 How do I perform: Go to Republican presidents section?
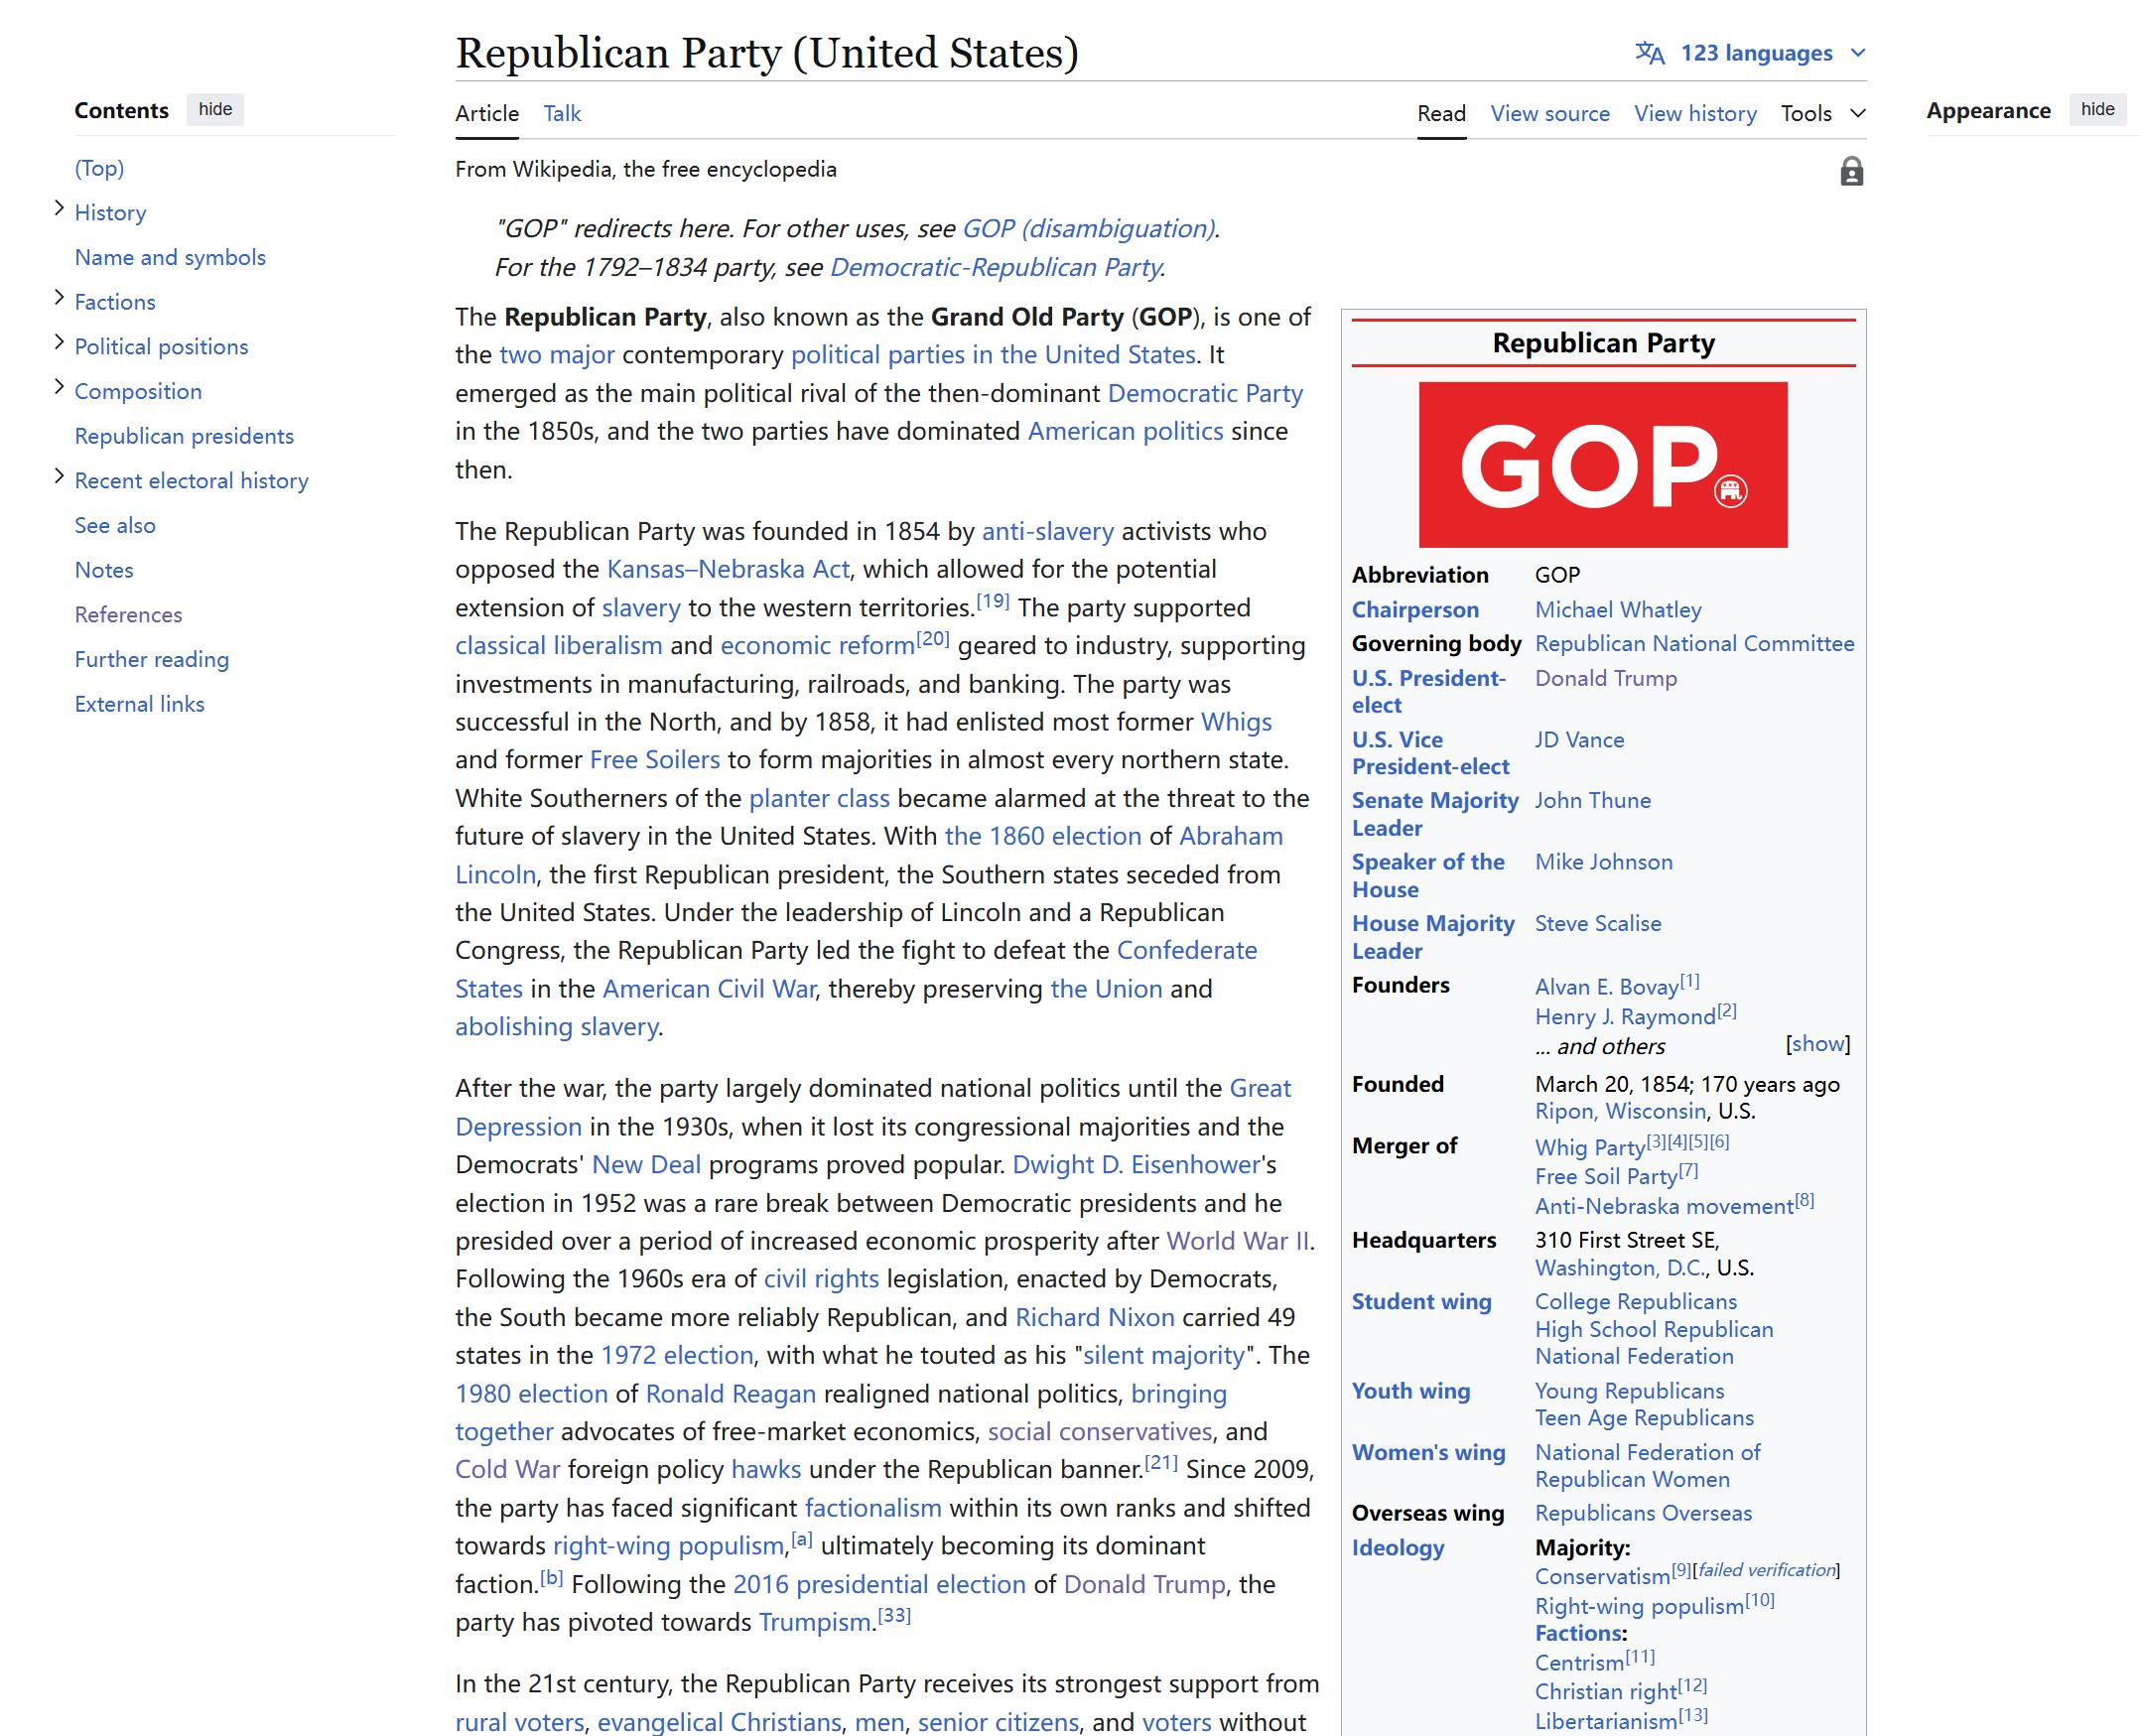184,436
